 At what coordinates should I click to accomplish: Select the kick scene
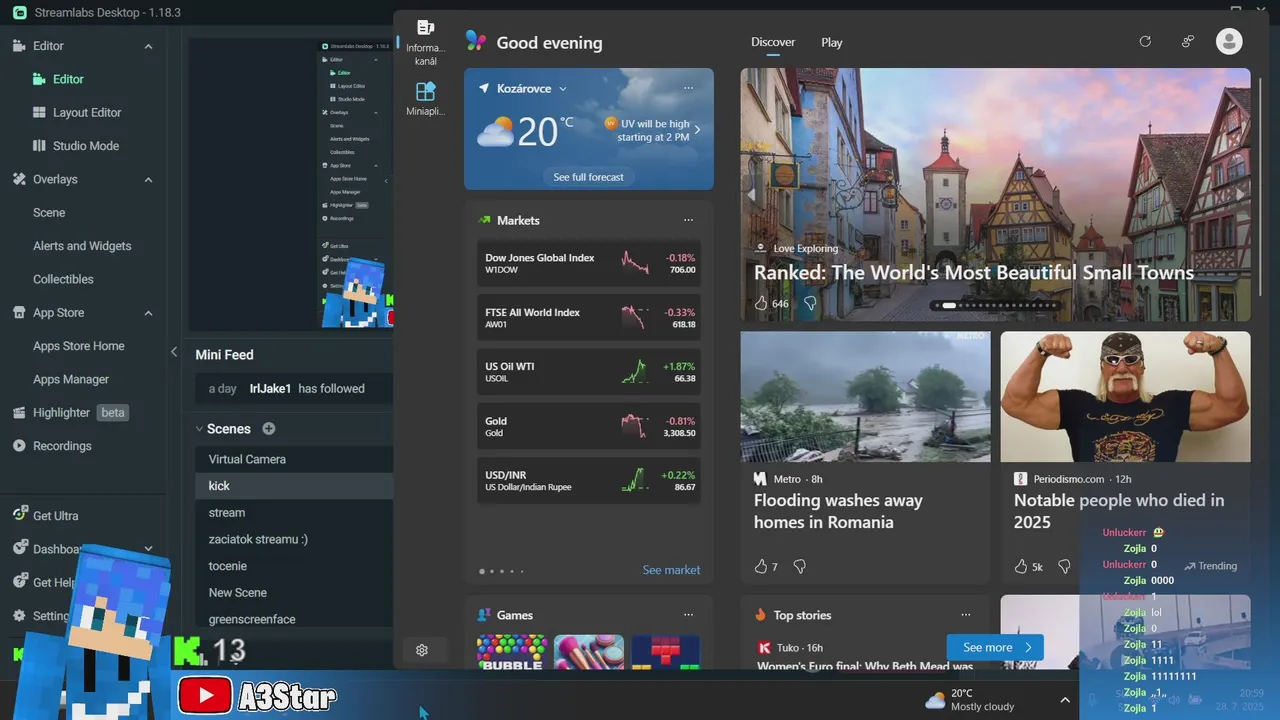[x=293, y=486]
